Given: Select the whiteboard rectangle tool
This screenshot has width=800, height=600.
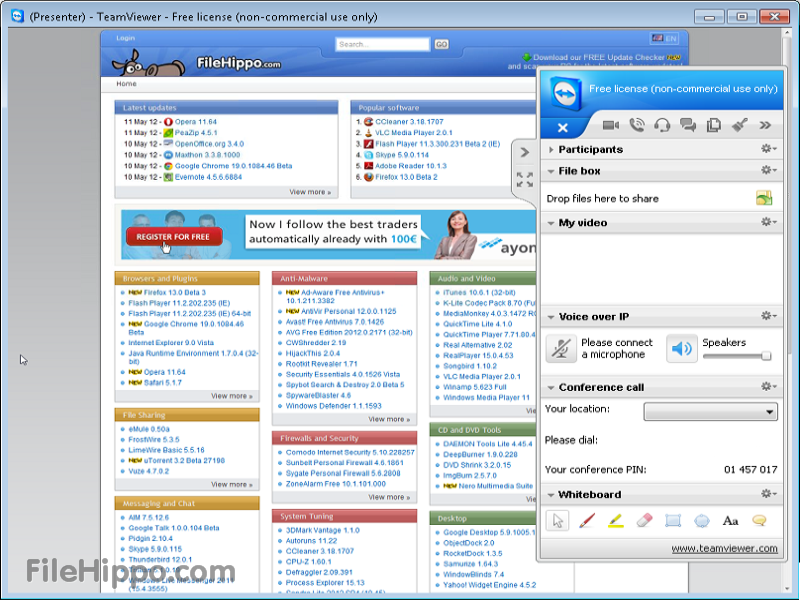Looking at the screenshot, I should [673, 521].
